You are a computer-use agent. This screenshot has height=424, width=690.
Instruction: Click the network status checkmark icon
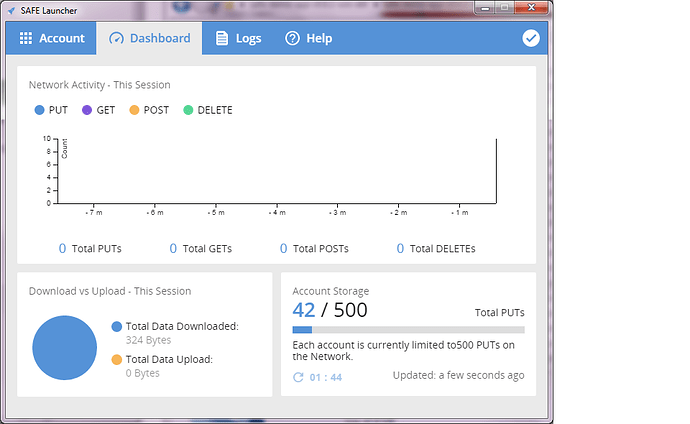[x=531, y=38]
